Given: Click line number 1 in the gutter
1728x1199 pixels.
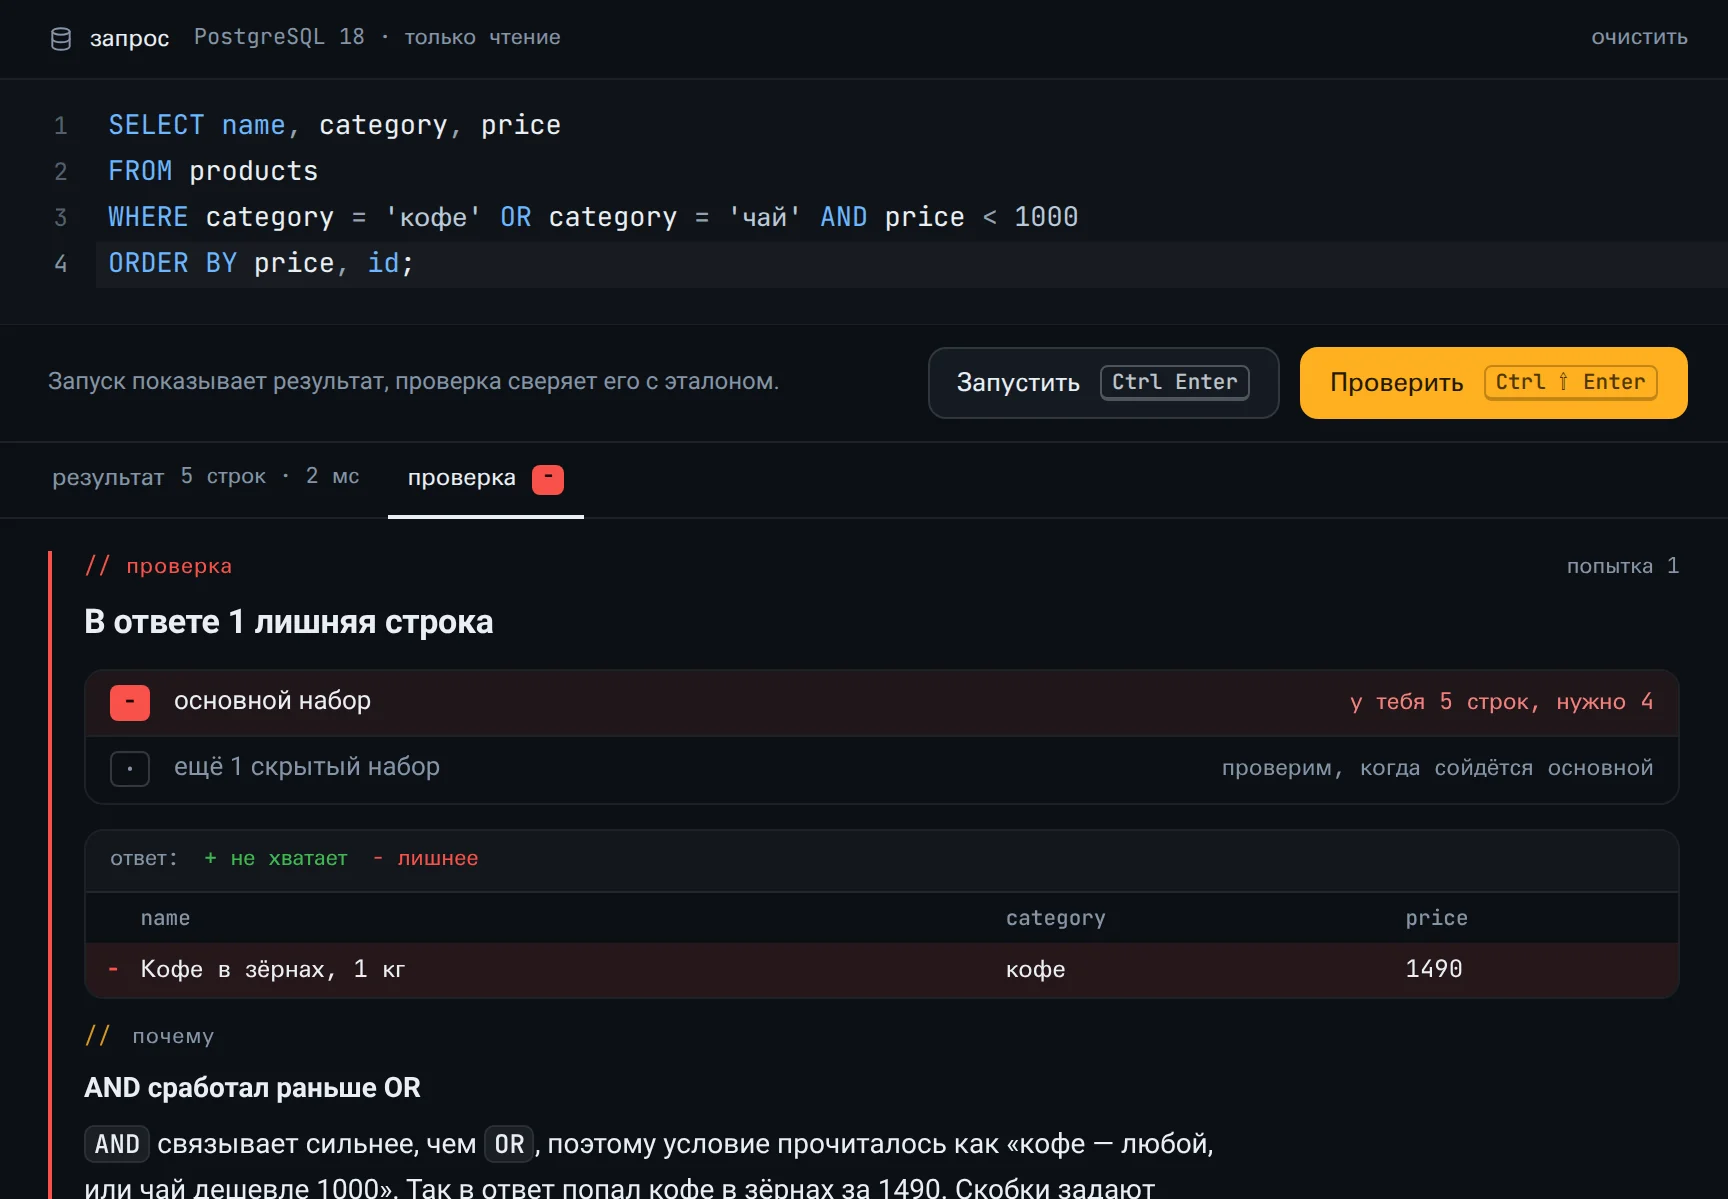Looking at the screenshot, I should [60, 126].
